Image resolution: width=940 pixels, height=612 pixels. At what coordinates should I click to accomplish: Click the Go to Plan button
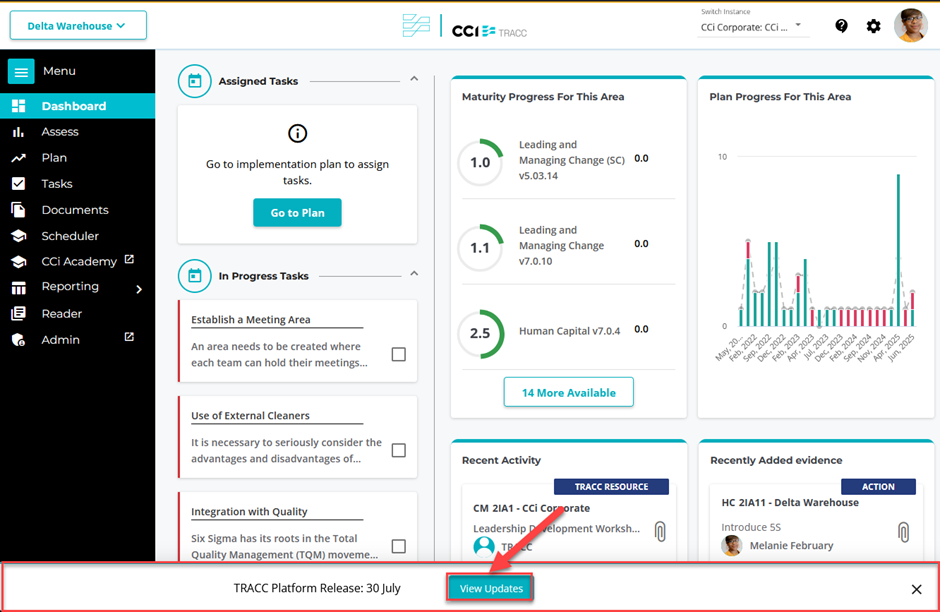(297, 212)
